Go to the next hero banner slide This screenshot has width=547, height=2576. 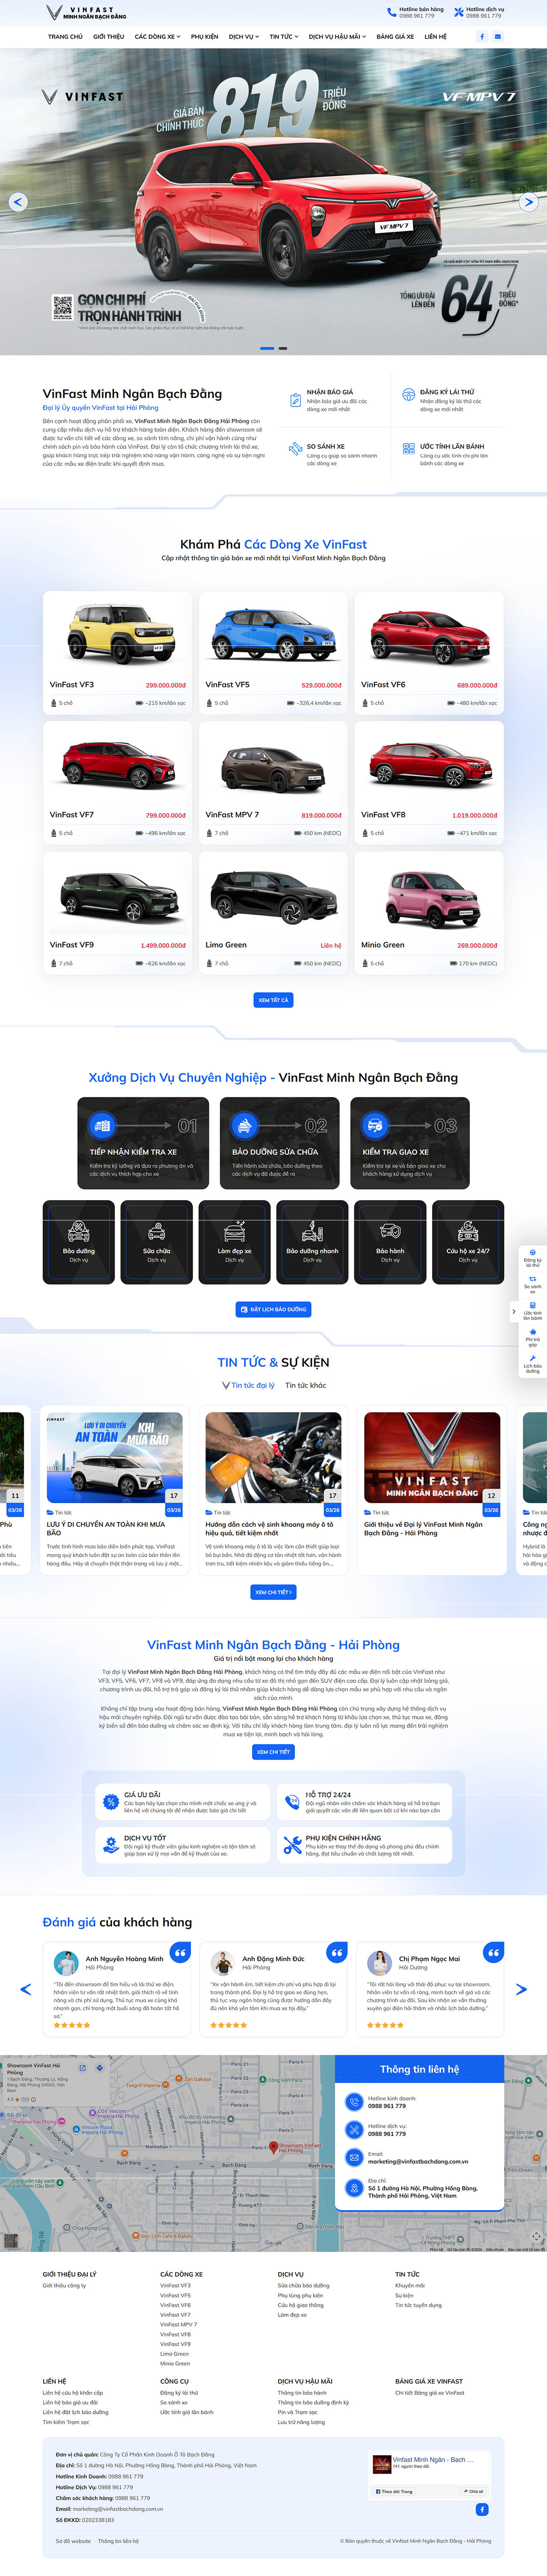(529, 202)
